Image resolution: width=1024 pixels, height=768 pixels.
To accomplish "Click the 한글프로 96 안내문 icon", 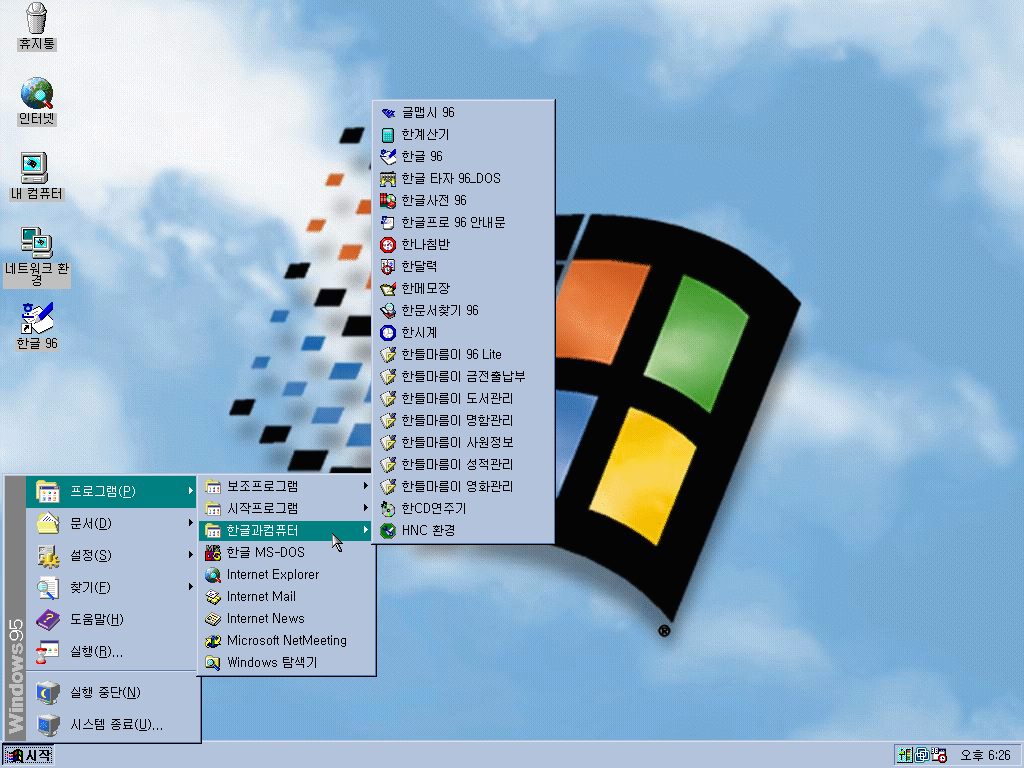I will pos(388,223).
